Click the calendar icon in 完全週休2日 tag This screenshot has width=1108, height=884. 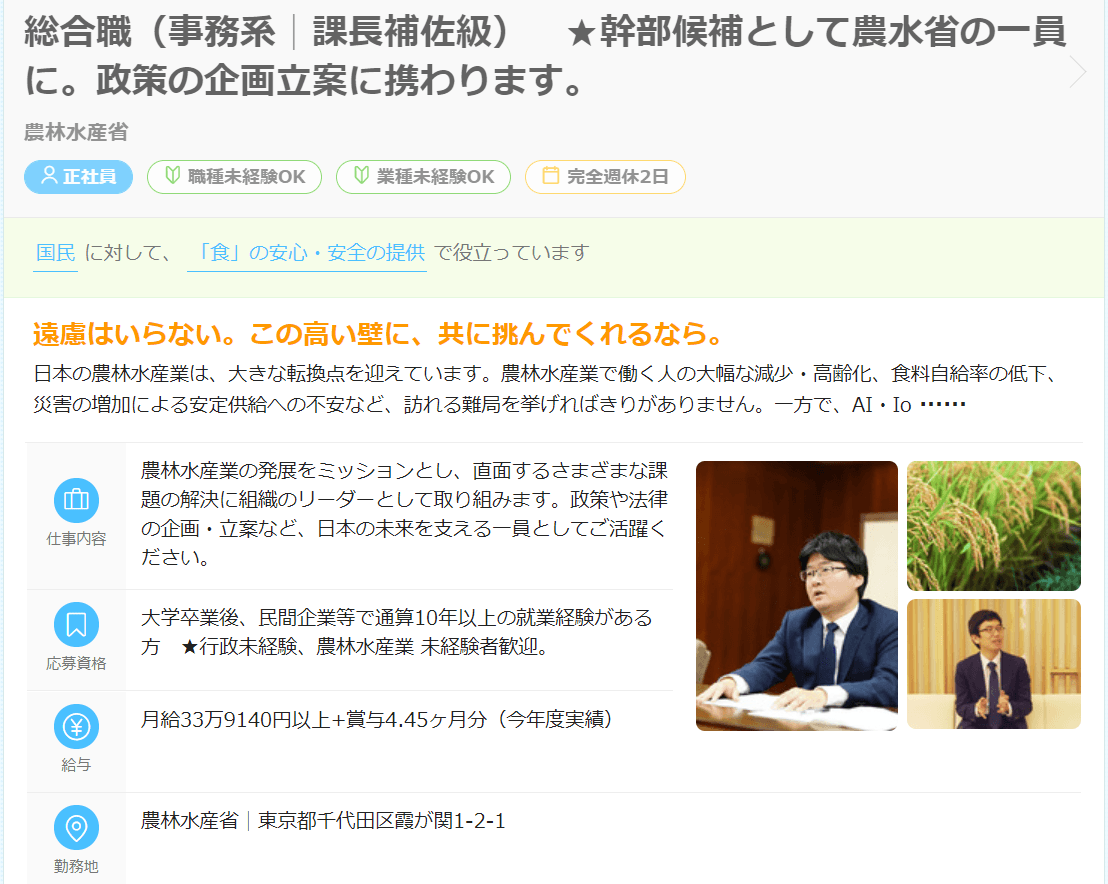pyautogui.click(x=550, y=175)
